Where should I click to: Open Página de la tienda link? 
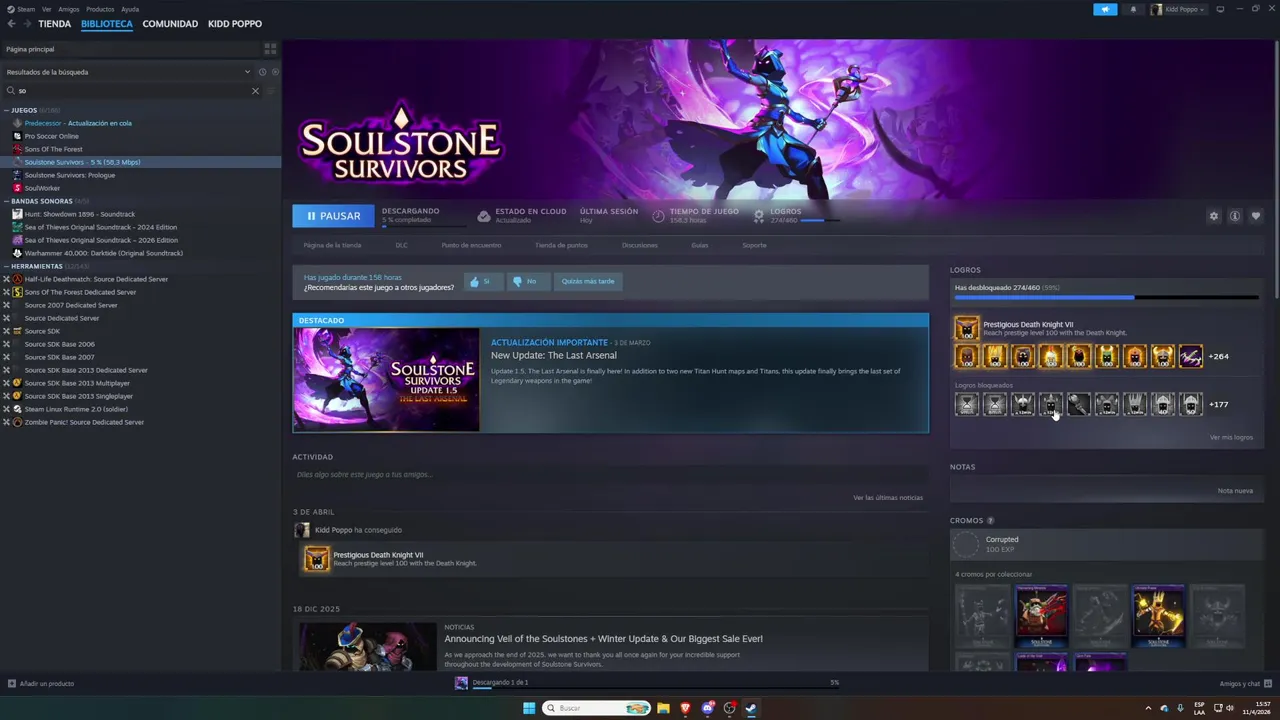coord(332,245)
